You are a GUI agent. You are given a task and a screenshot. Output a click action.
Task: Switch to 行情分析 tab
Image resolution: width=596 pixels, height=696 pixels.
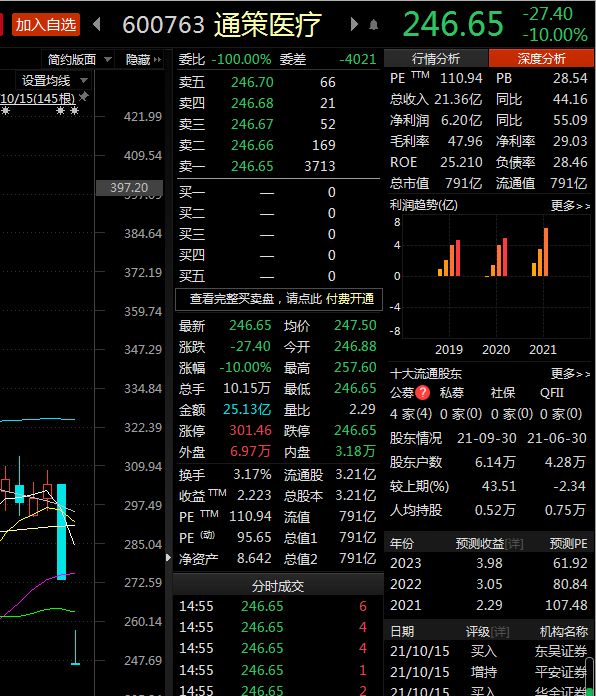point(436,58)
